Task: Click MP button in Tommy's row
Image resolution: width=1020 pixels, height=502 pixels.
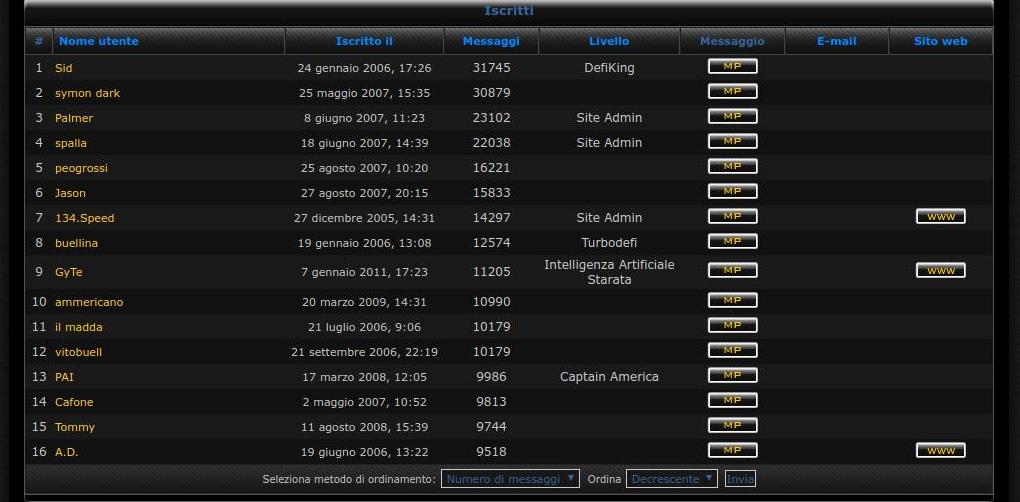Action: point(732,426)
